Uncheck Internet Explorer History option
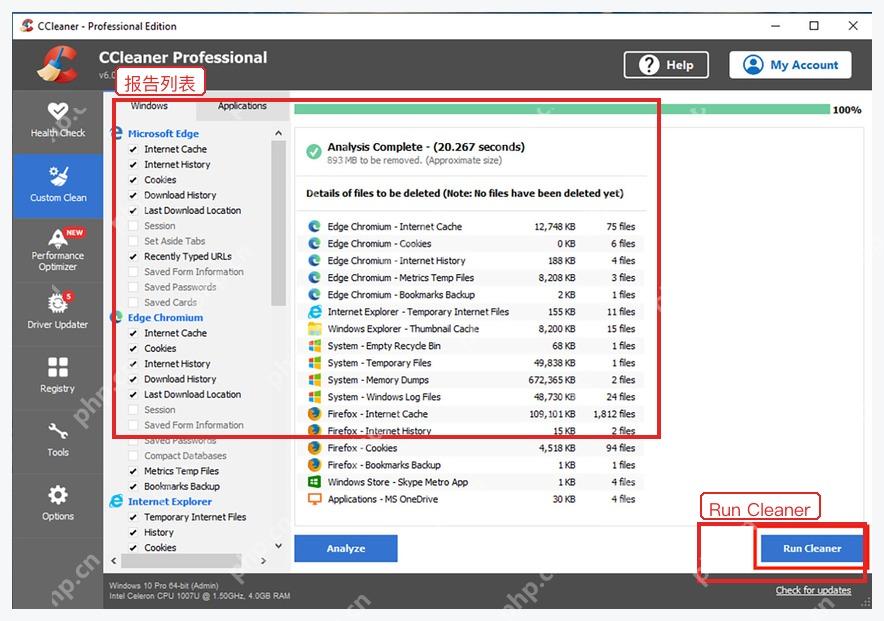Viewport: 884px width, 621px height. 133,532
